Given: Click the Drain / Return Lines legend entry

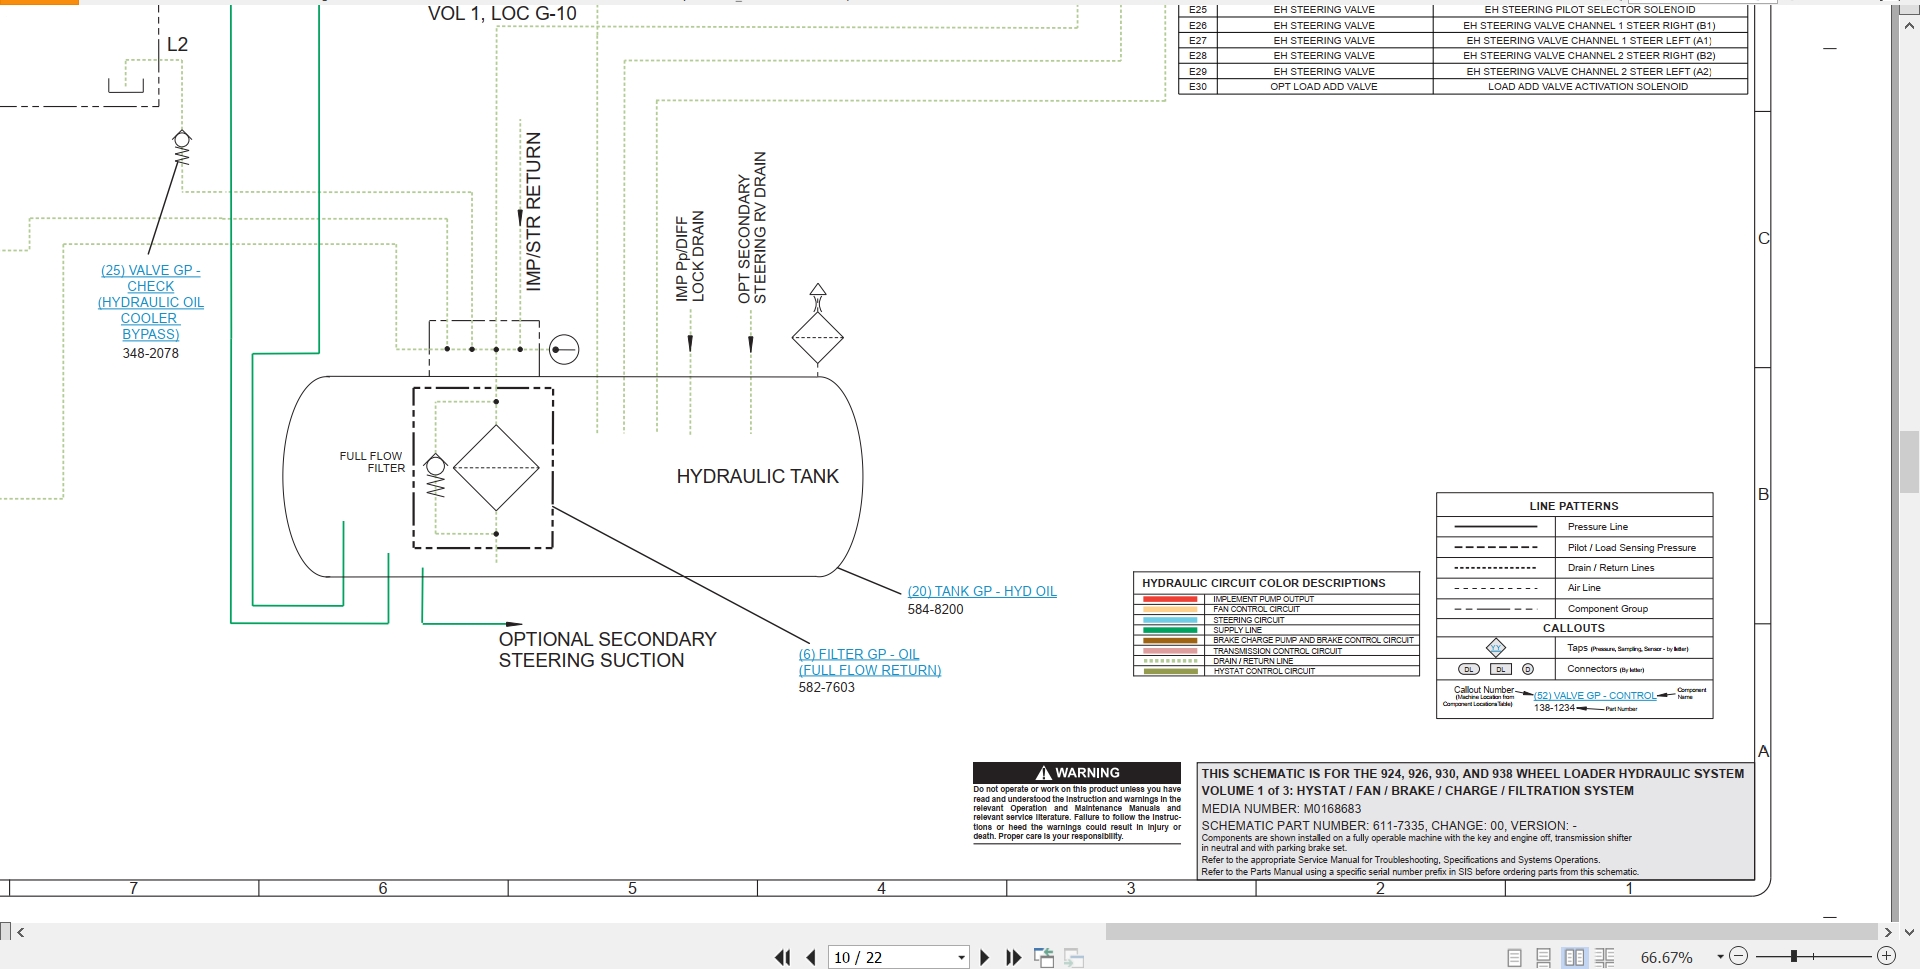Looking at the screenshot, I should point(1611,568).
